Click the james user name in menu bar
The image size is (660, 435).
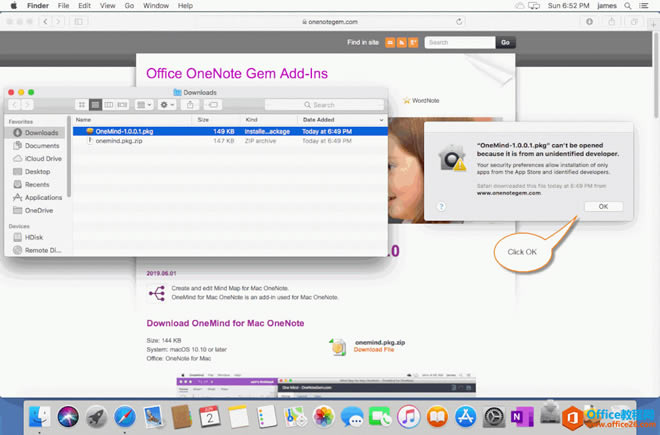pyautogui.click(x=607, y=5)
